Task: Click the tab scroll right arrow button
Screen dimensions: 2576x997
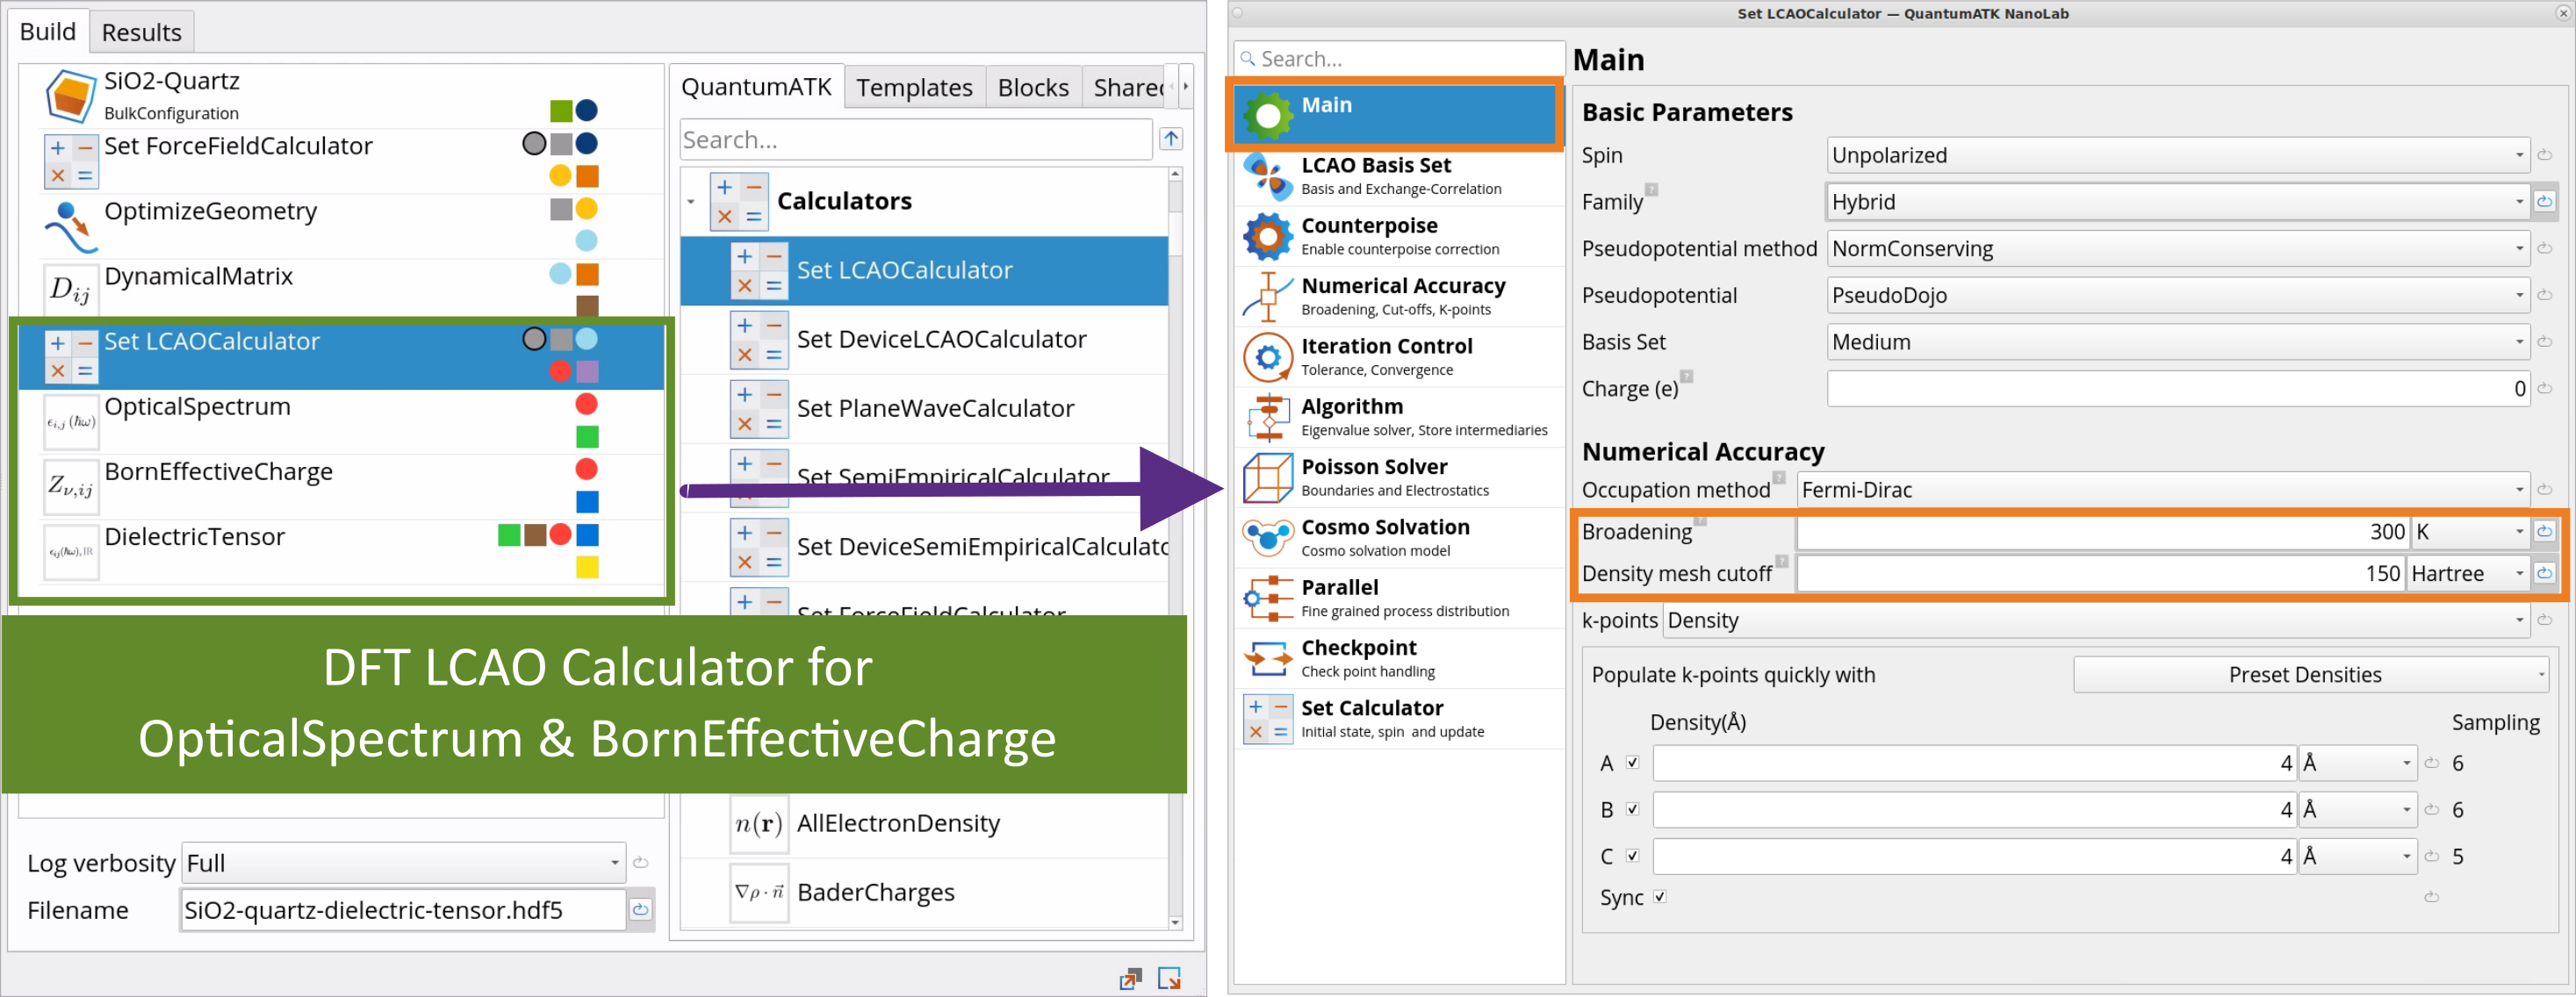Action: click(x=1186, y=87)
